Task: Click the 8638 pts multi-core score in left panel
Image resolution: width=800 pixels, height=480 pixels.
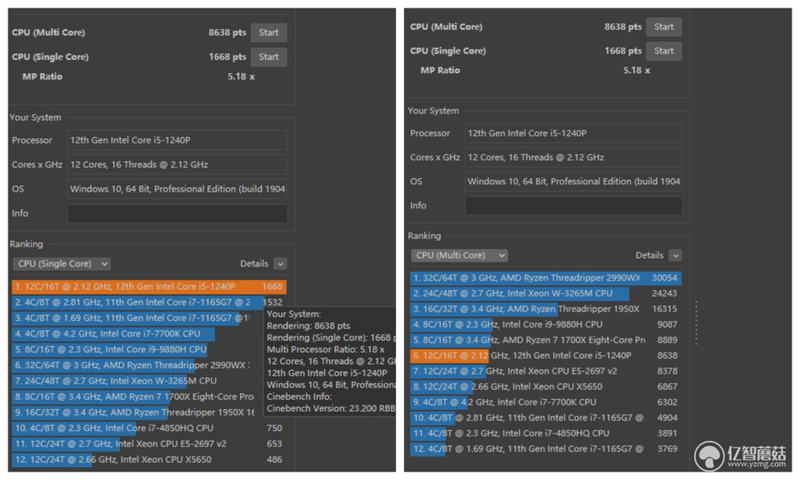Action: point(227,33)
